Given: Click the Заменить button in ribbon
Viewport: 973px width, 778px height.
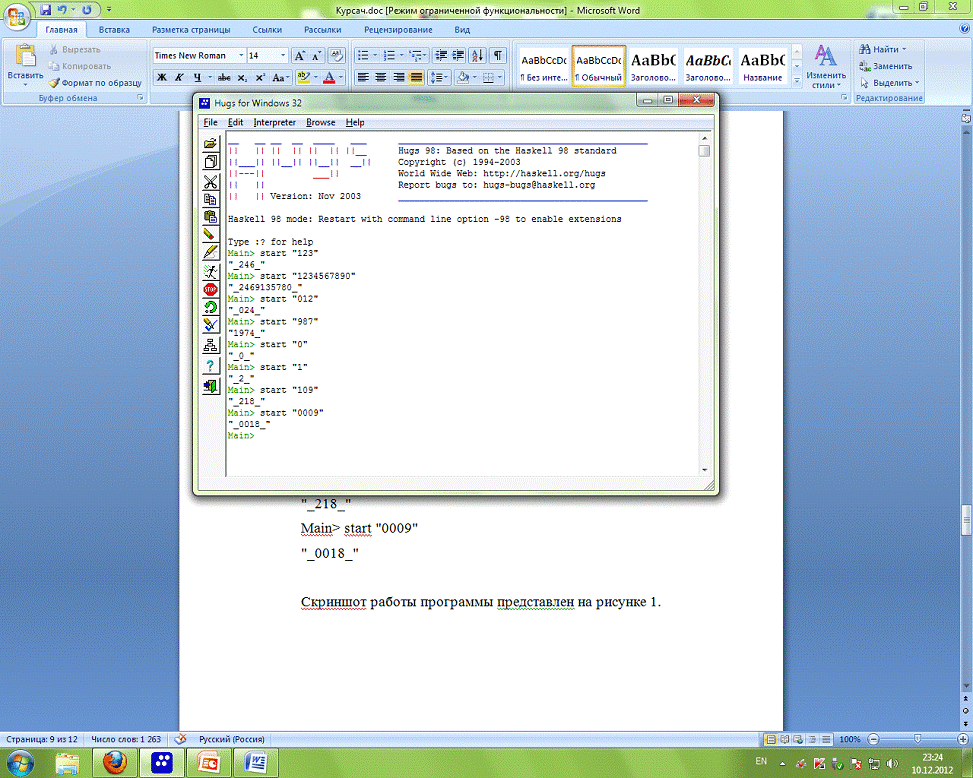Looking at the screenshot, I should click(890, 66).
